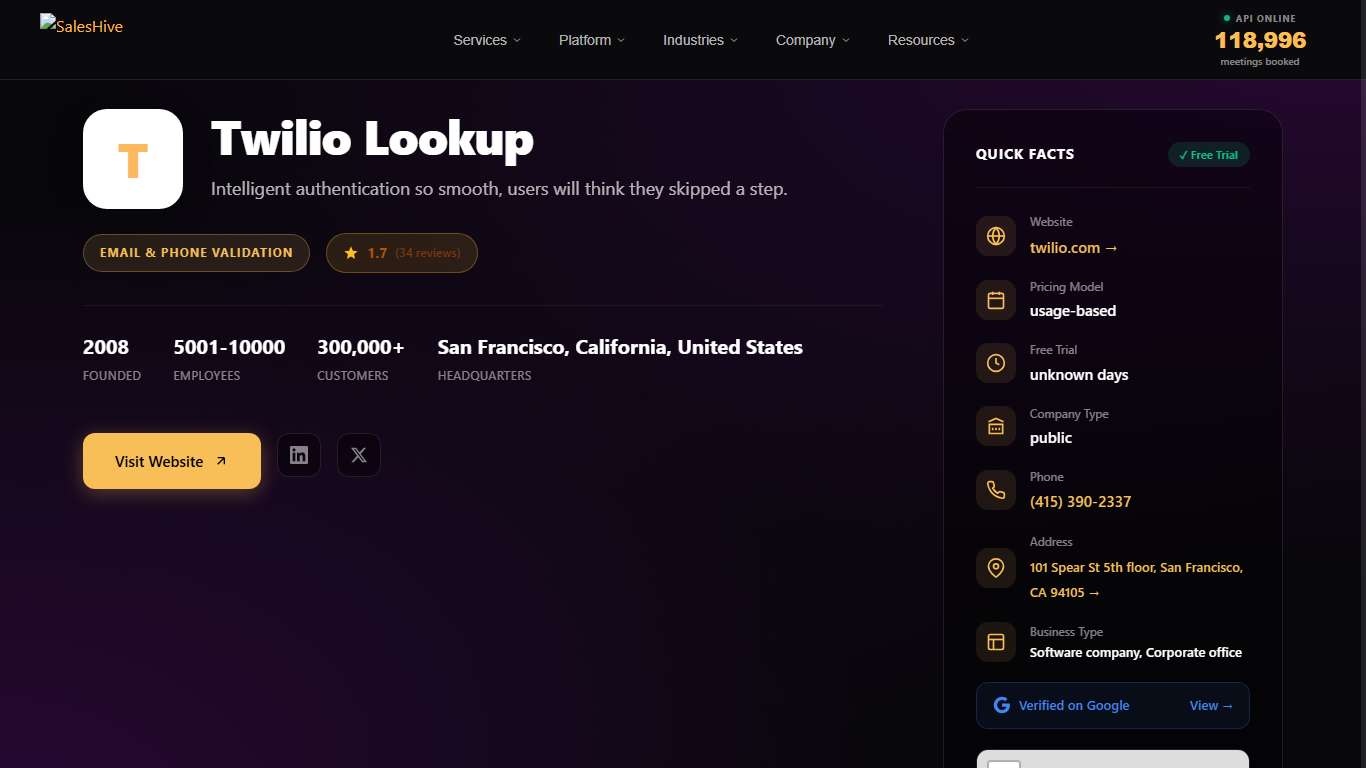Select the location pin icon beside Address
Image resolution: width=1366 pixels, height=768 pixels.
(996, 568)
